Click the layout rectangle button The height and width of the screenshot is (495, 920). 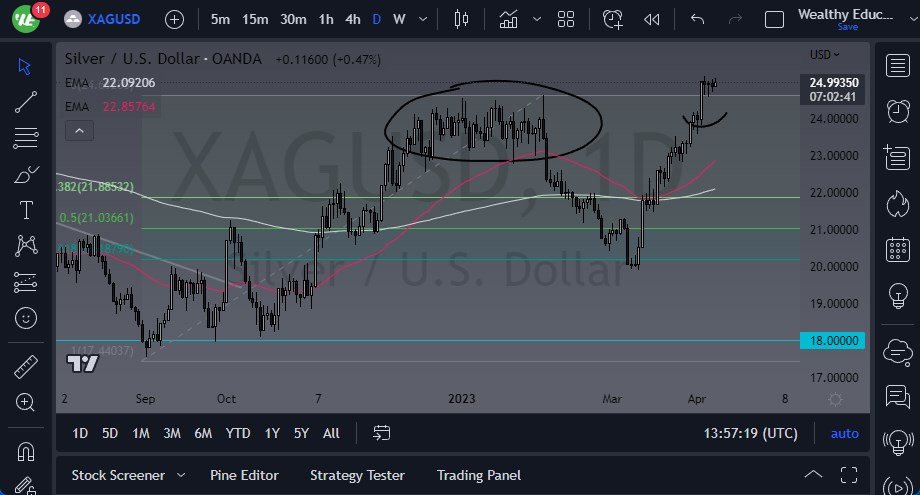tap(774, 20)
